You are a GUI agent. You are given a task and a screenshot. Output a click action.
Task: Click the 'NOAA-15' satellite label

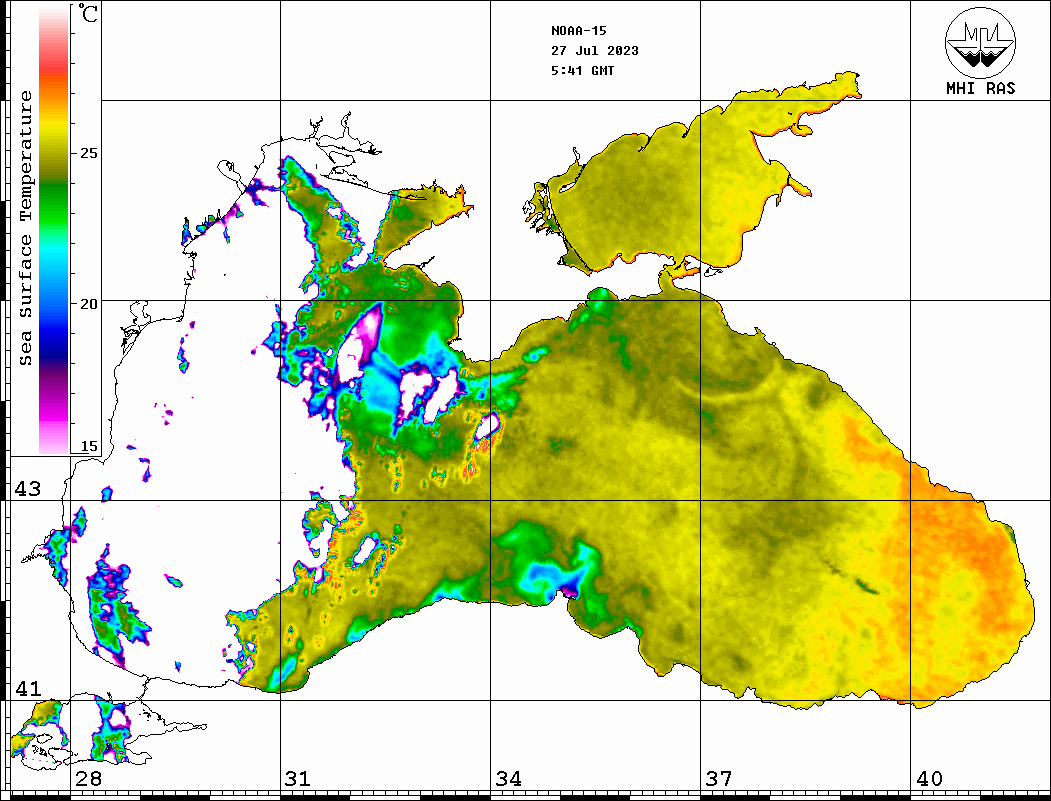pos(578,31)
